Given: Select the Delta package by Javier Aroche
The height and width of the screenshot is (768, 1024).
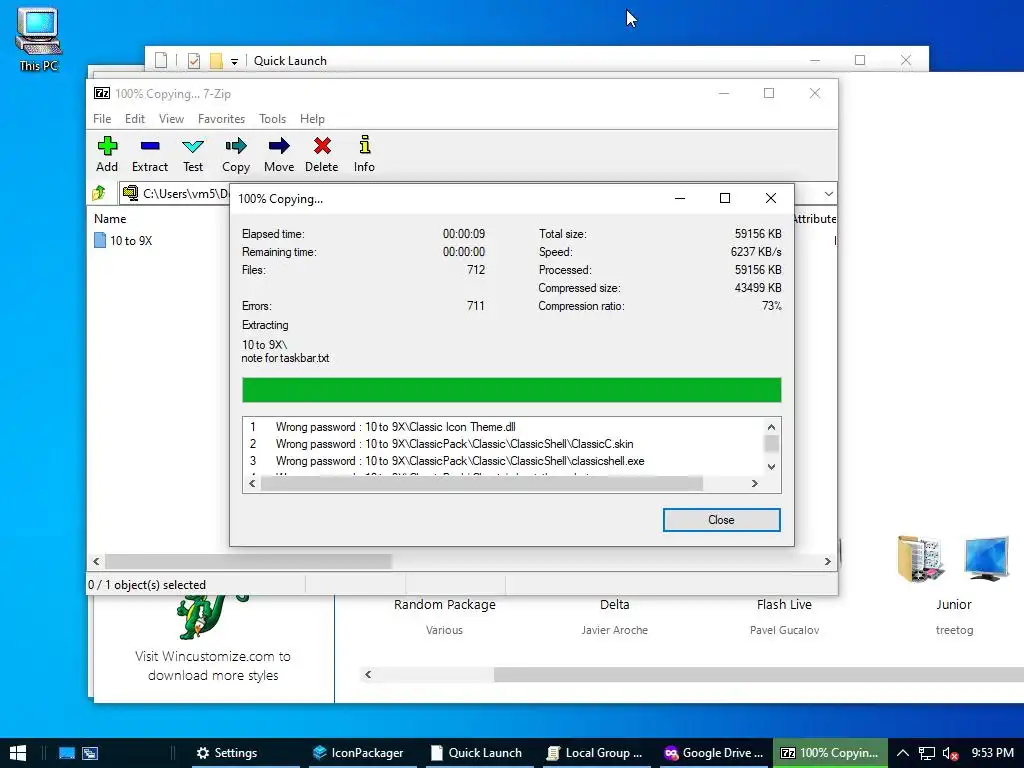Looking at the screenshot, I should coord(615,616).
